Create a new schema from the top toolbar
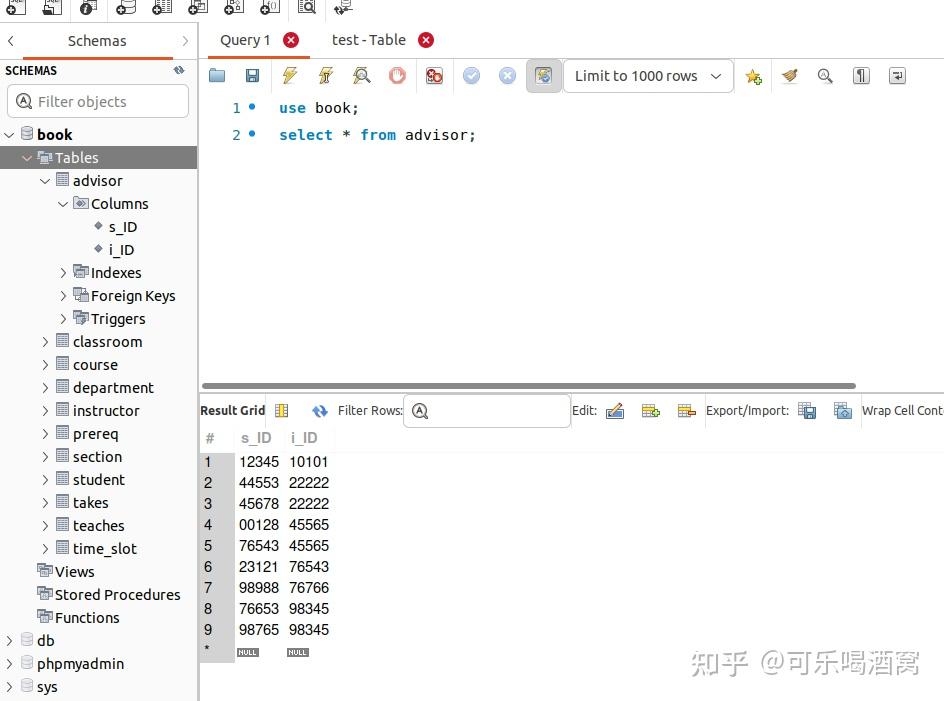This screenshot has height=701, width=944. click(x=123, y=9)
